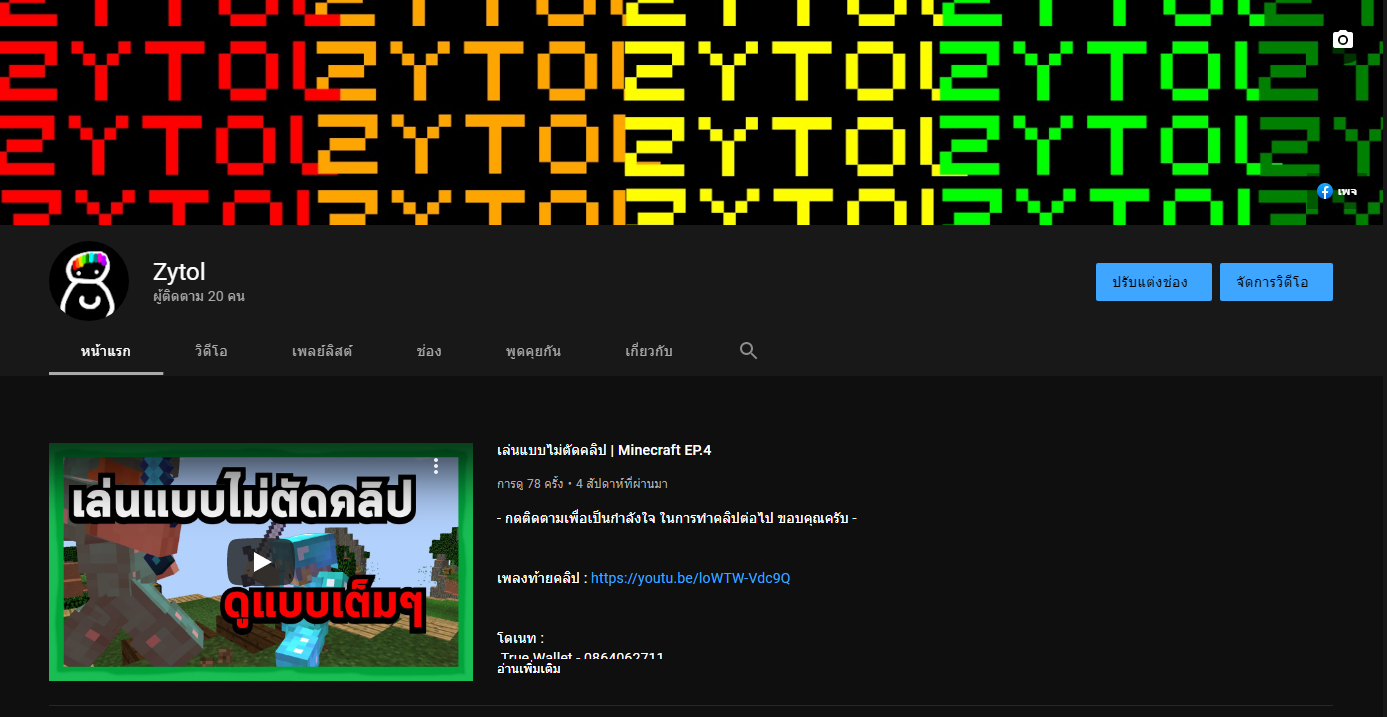The width and height of the screenshot is (1387, 717).
Task: Click the โดเนท label in the description
Action: coord(520,638)
